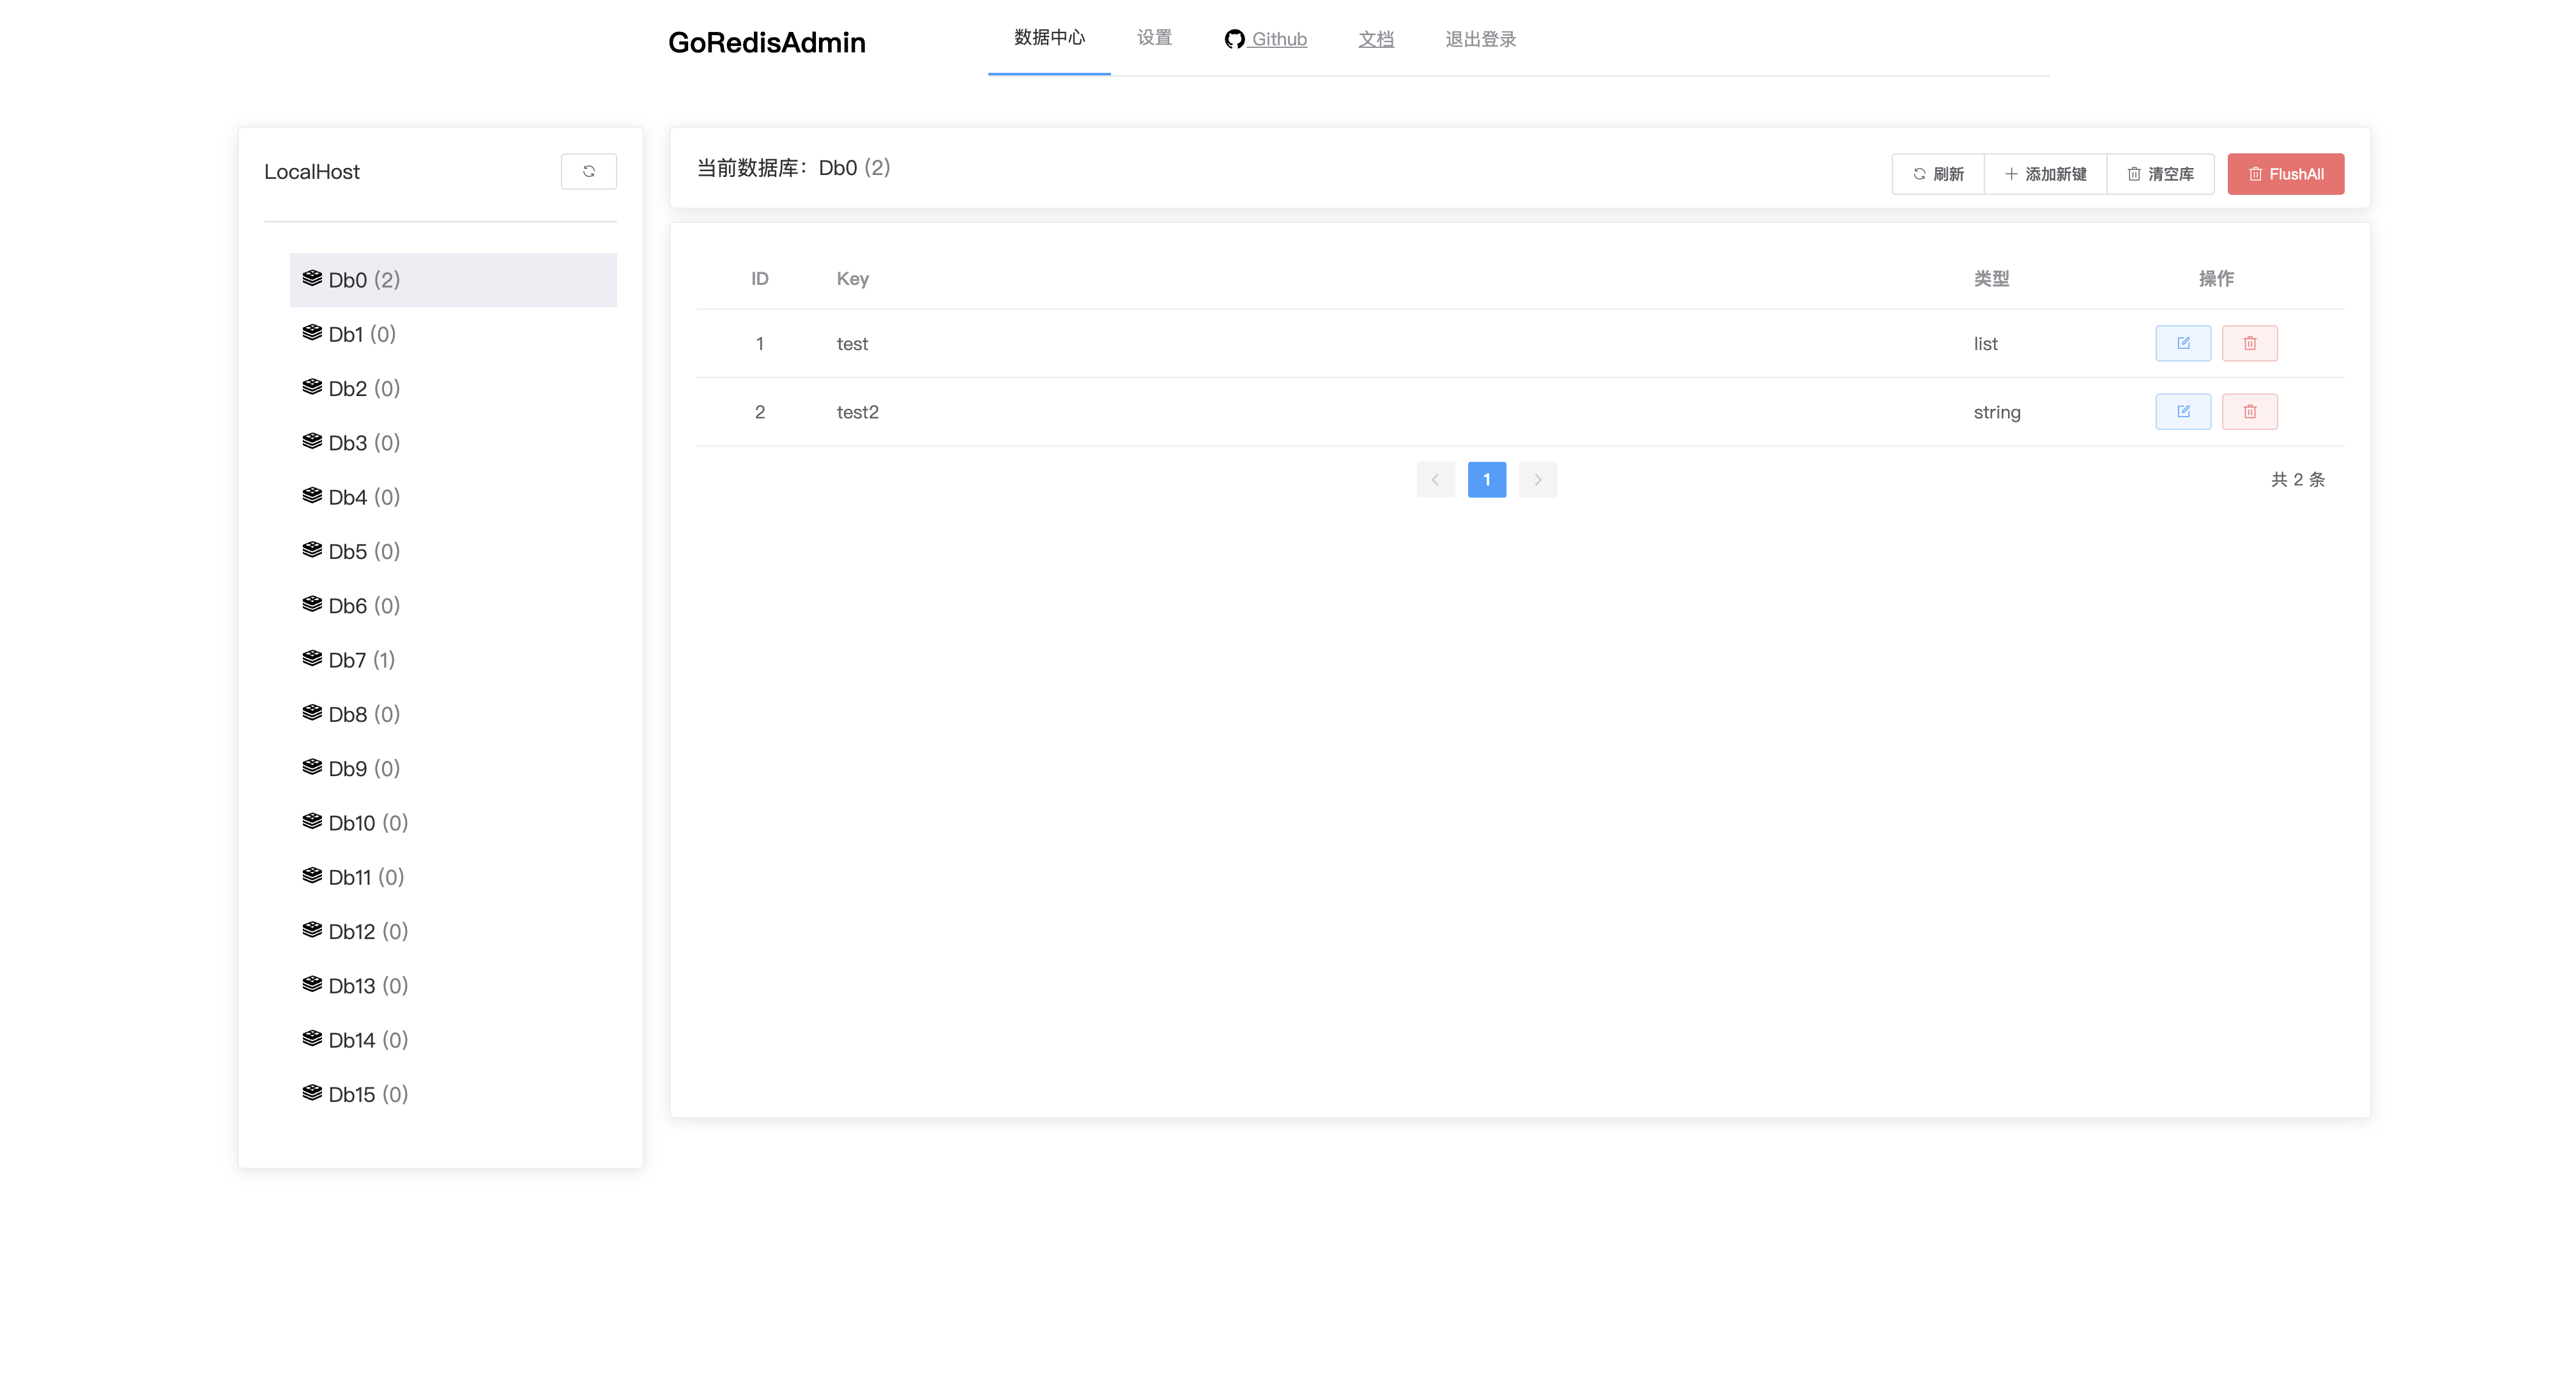
Task: Click 清空库 clear database button
Action: point(2160,174)
